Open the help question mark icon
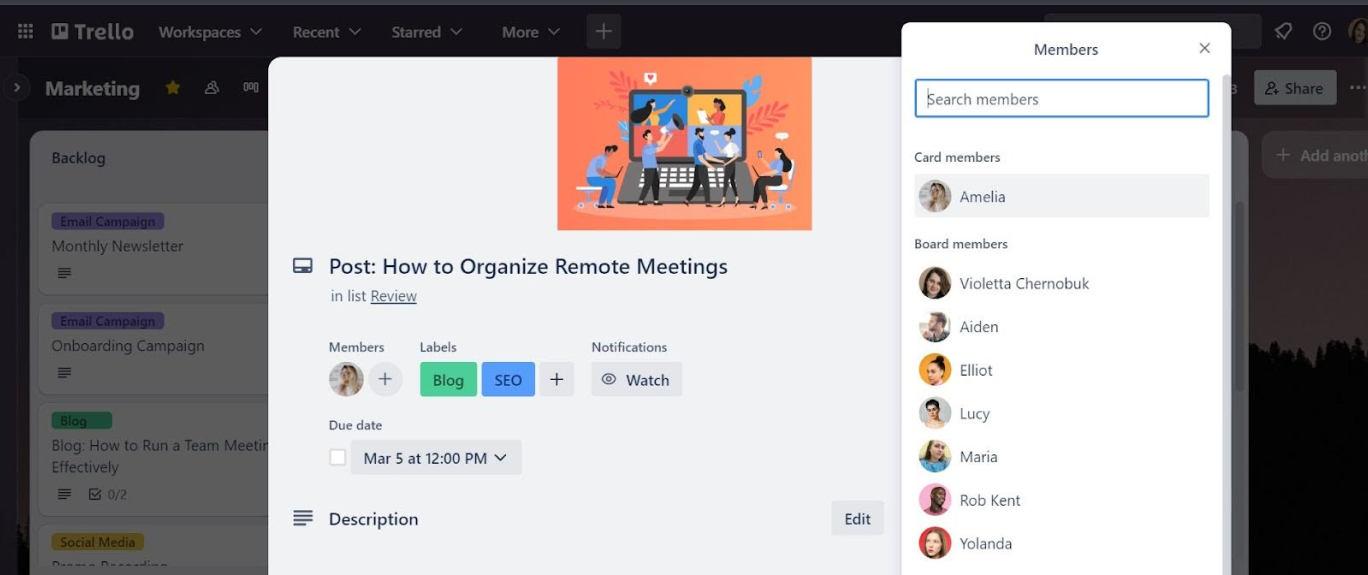1368x575 pixels. (1322, 32)
